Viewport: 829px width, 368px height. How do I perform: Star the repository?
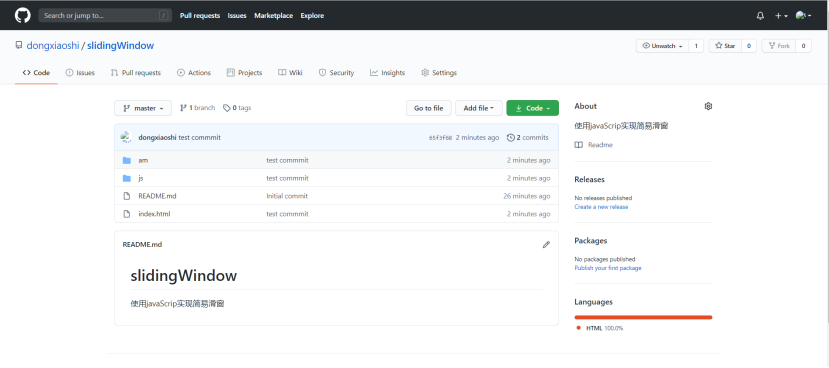tap(725, 46)
